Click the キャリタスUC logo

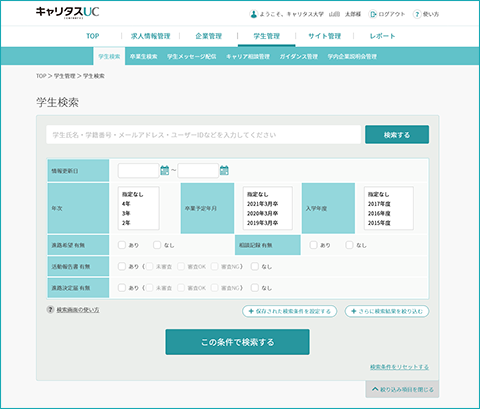[68, 13]
